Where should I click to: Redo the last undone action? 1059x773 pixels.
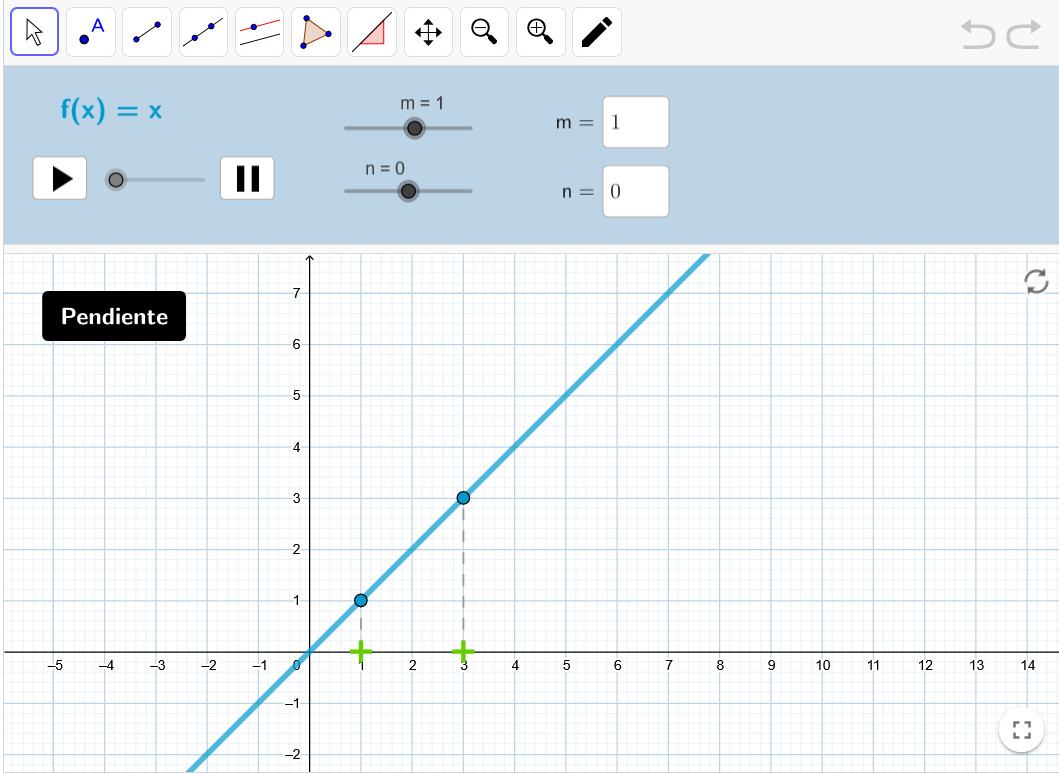(x=1023, y=35)
